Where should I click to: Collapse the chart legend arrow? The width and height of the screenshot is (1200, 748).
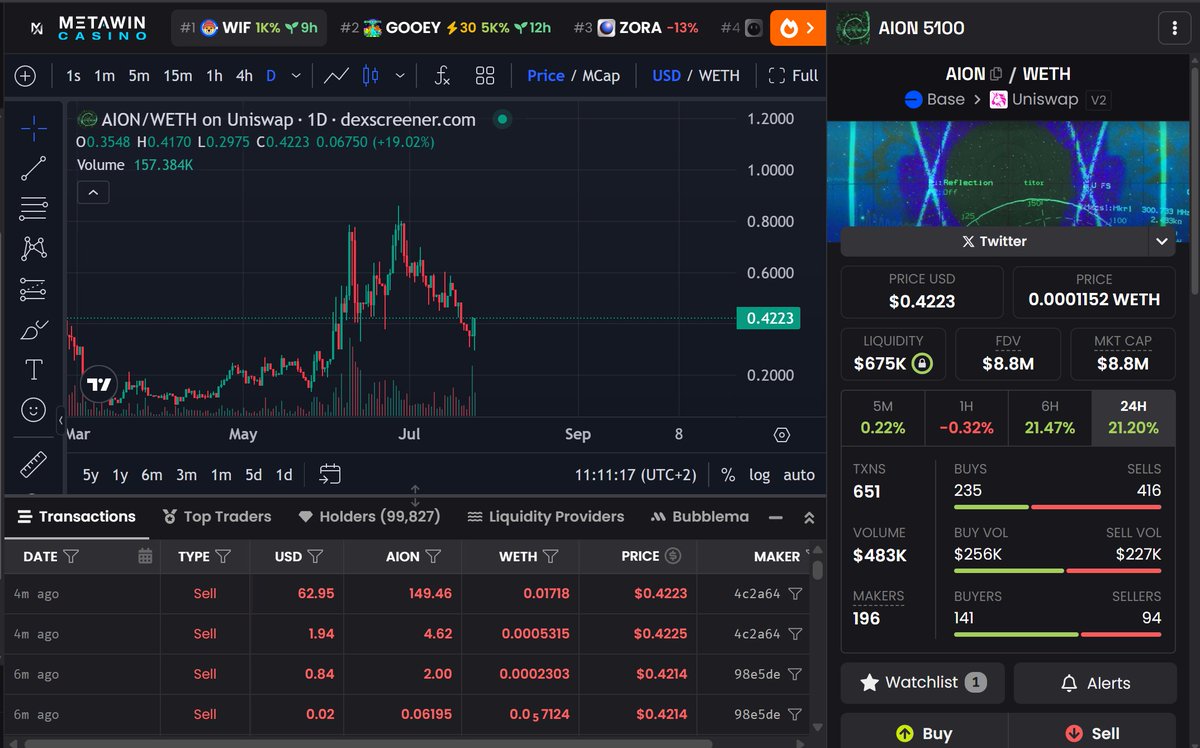93,192
